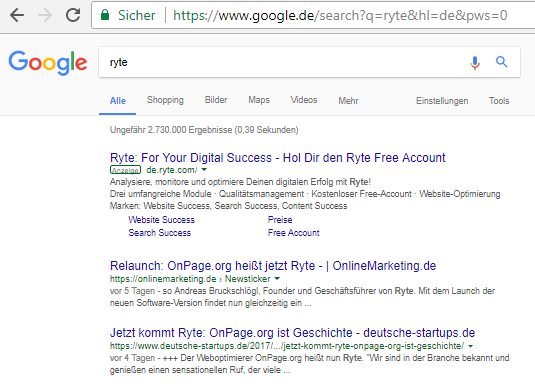Click the de.ryte.com/ green URL
The width and height of the screenshot is (535, 388).
pyautogui.click(x=172, y=170)
